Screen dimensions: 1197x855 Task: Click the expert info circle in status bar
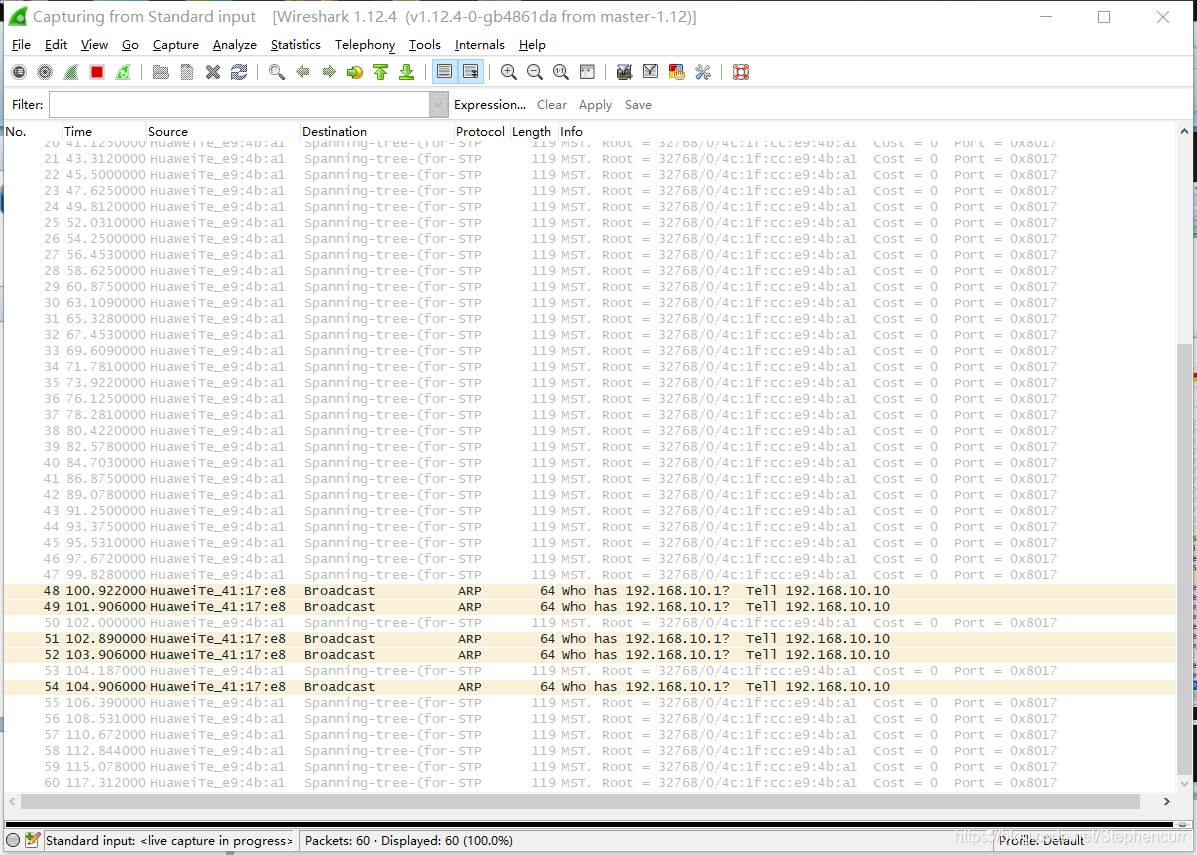click(x=13, y=840)
